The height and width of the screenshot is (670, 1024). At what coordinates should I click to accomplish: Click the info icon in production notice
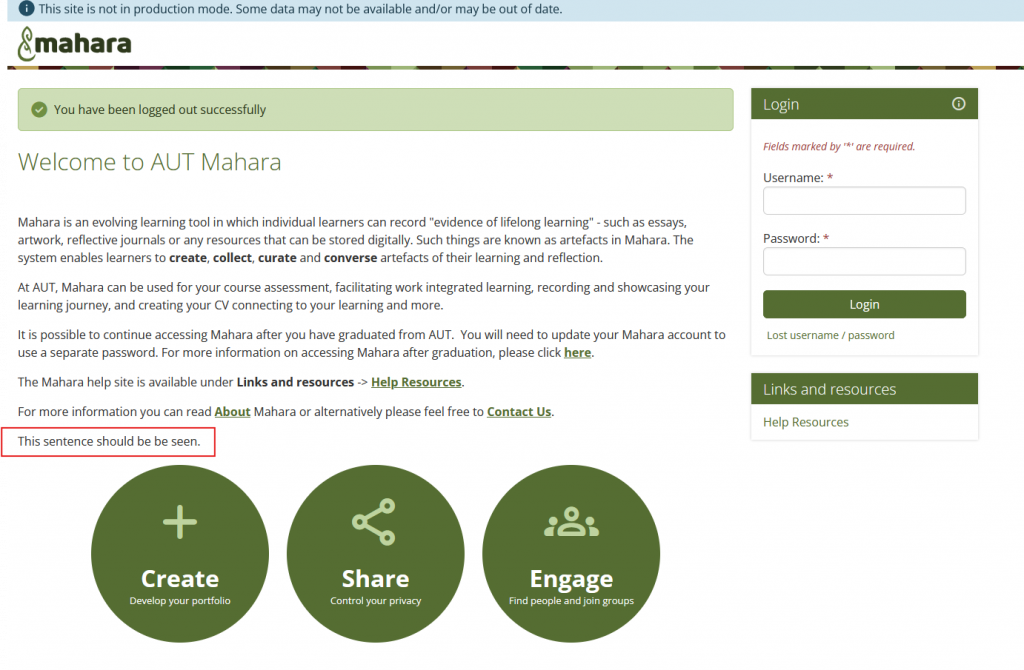(26, 9)
